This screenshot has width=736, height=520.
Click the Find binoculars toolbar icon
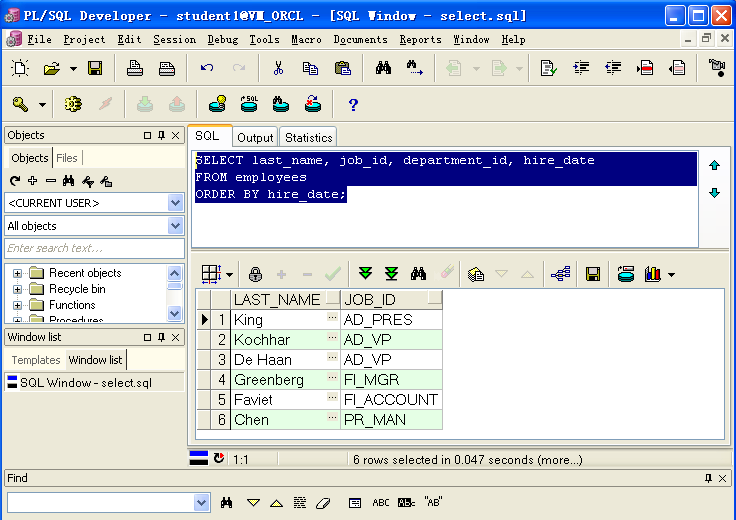click(383, 69)
